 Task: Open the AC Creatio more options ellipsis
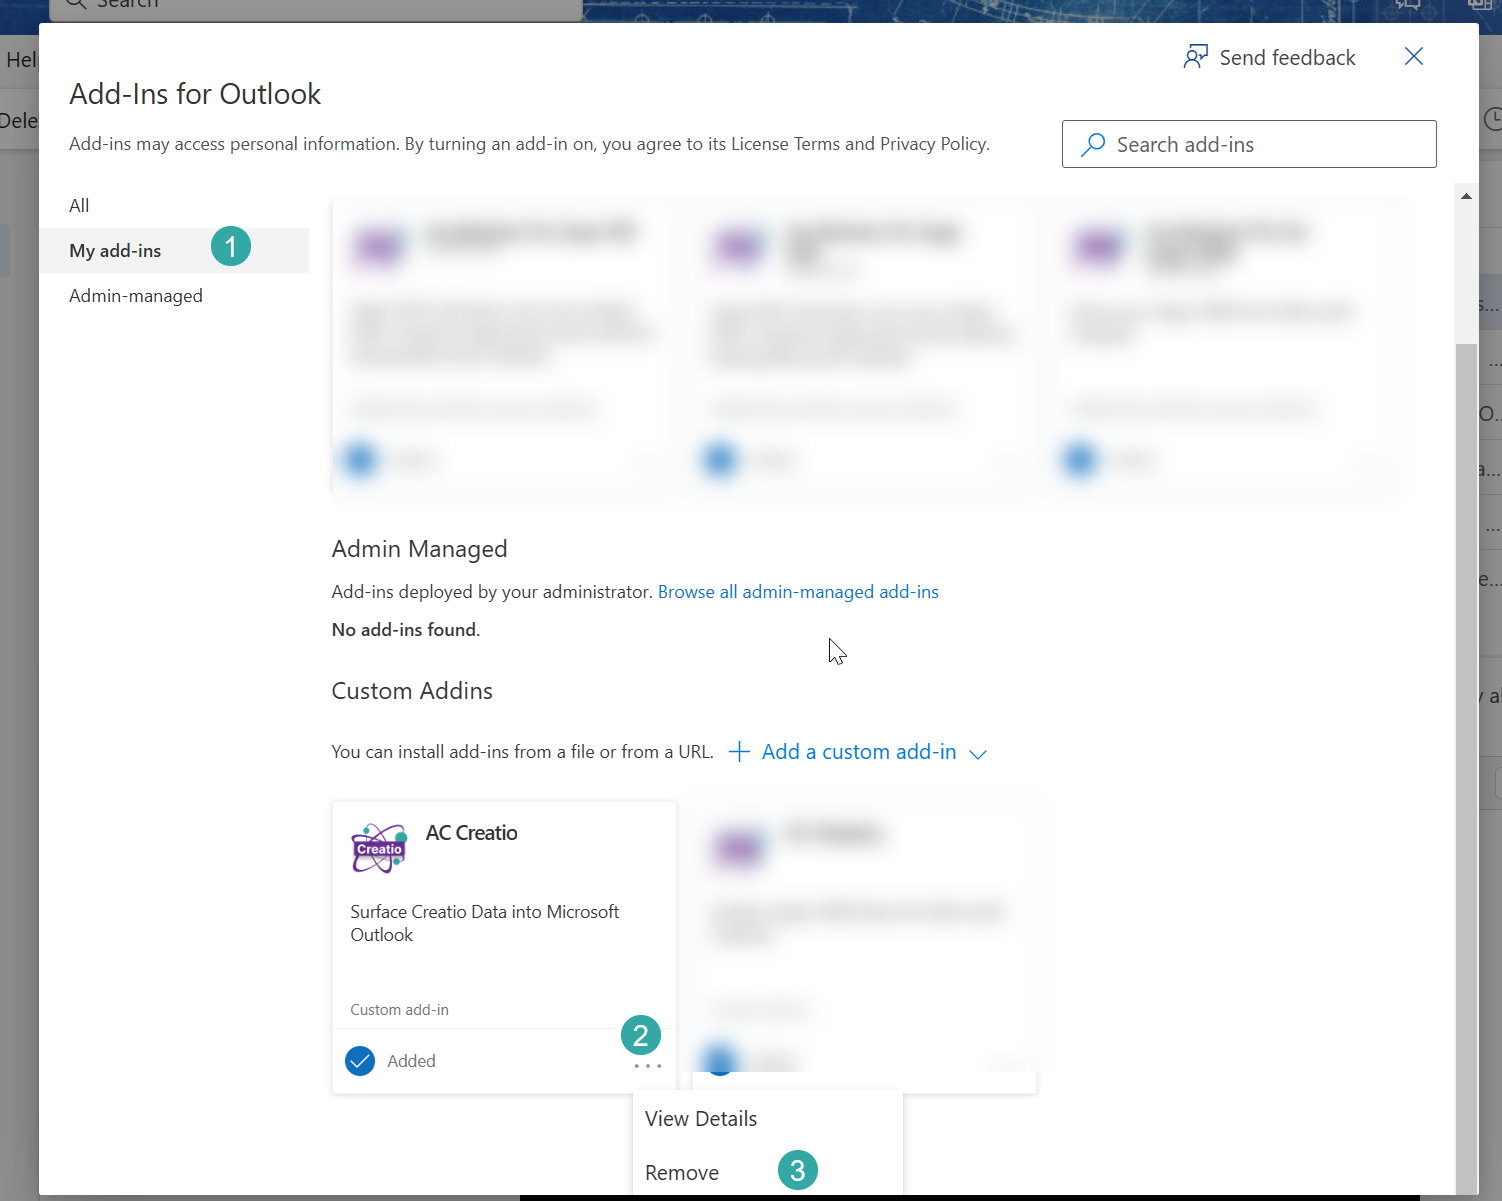pyautogui.click(x=648, y=1066)
